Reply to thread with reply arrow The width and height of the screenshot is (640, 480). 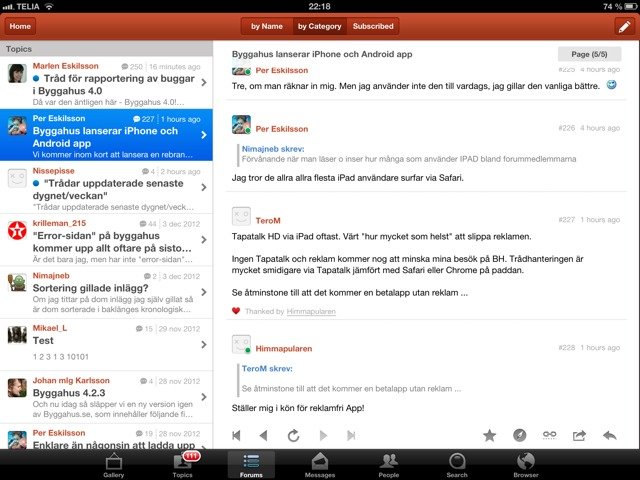coord(610,436)
